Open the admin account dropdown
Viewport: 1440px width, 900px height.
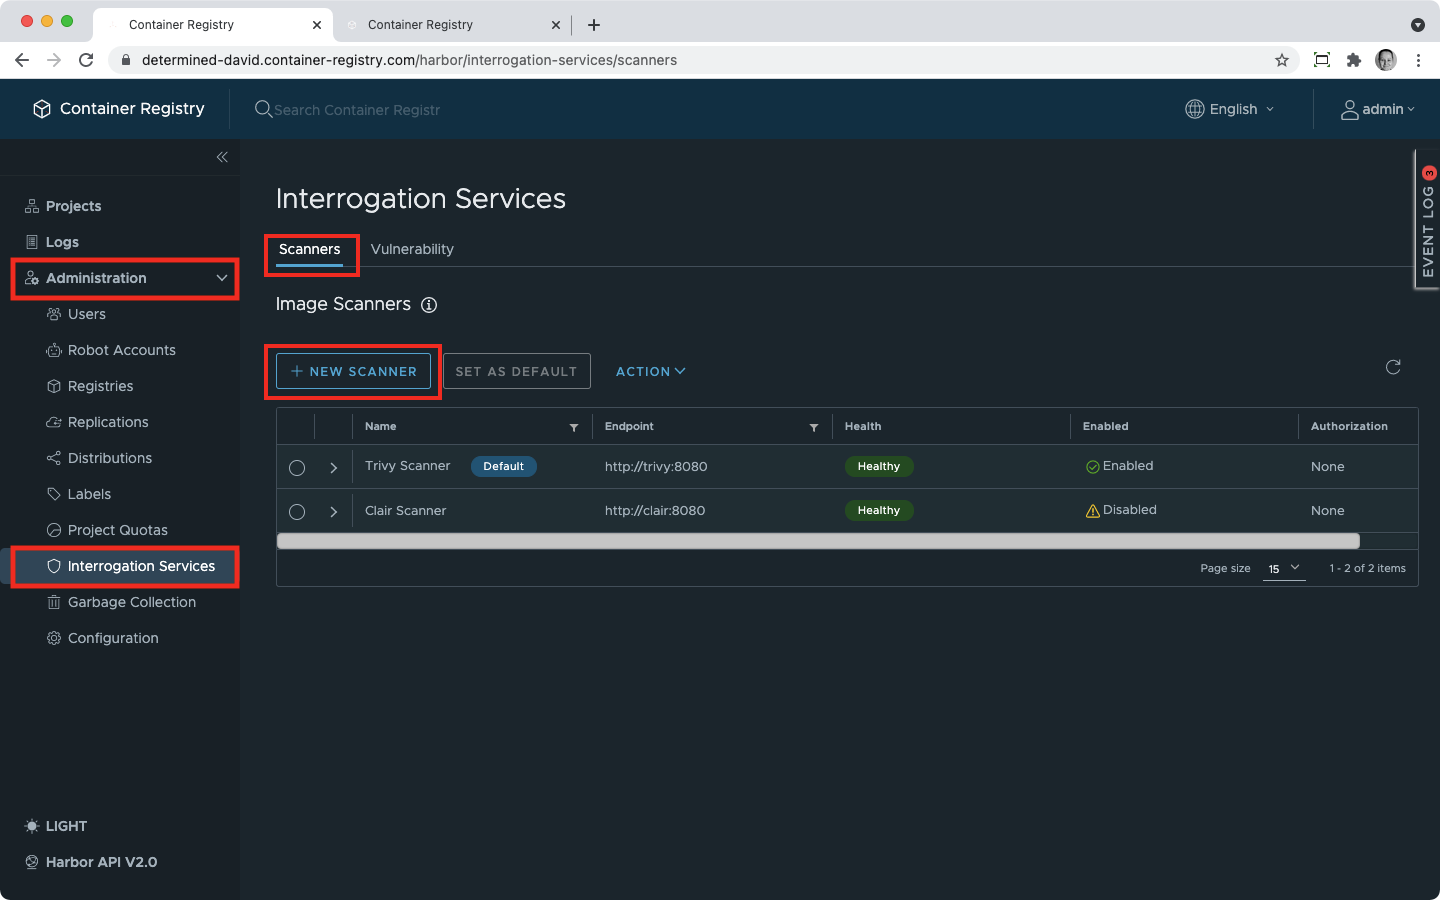tap(1378, 109)
